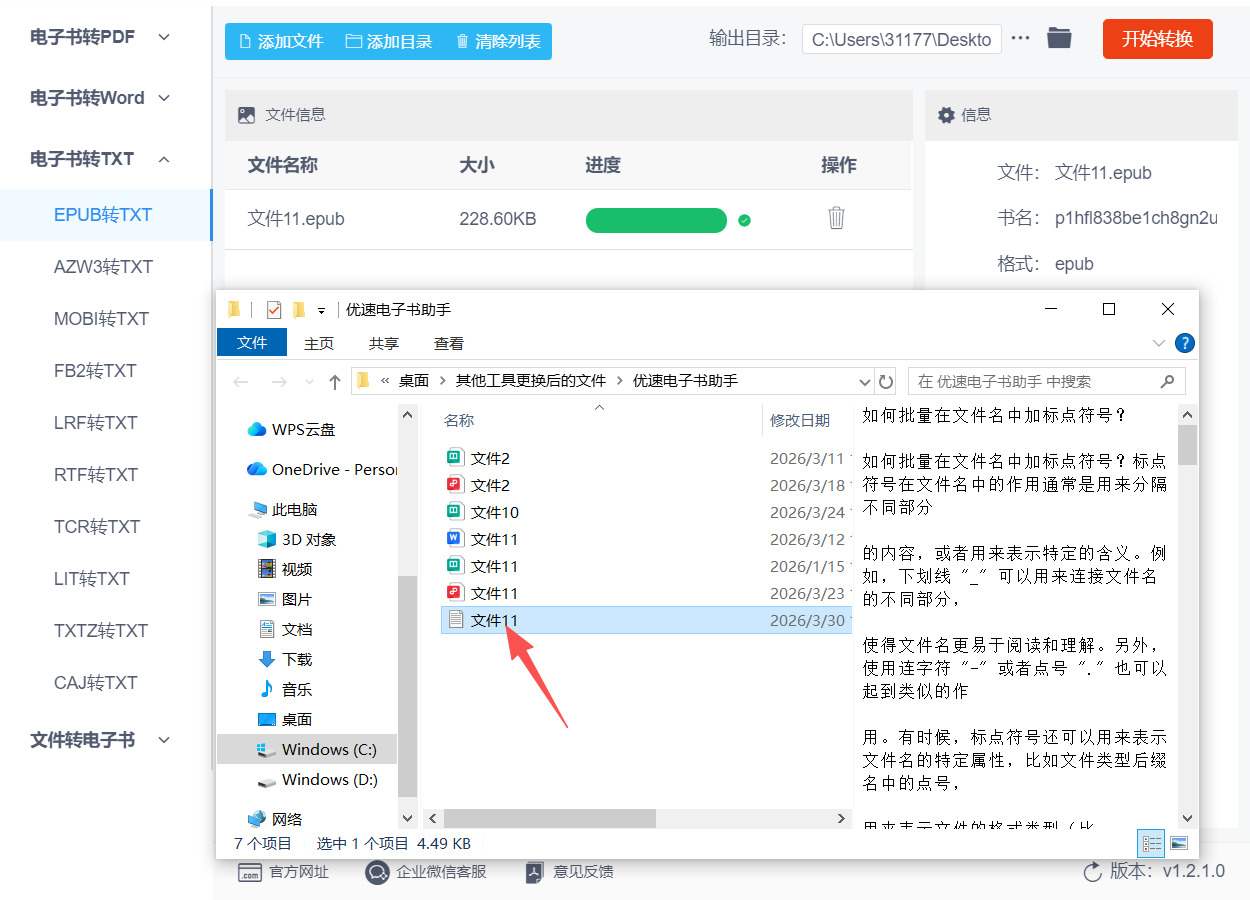Select the 文件10 file row
1250x900 pixels.
(646, 512)
